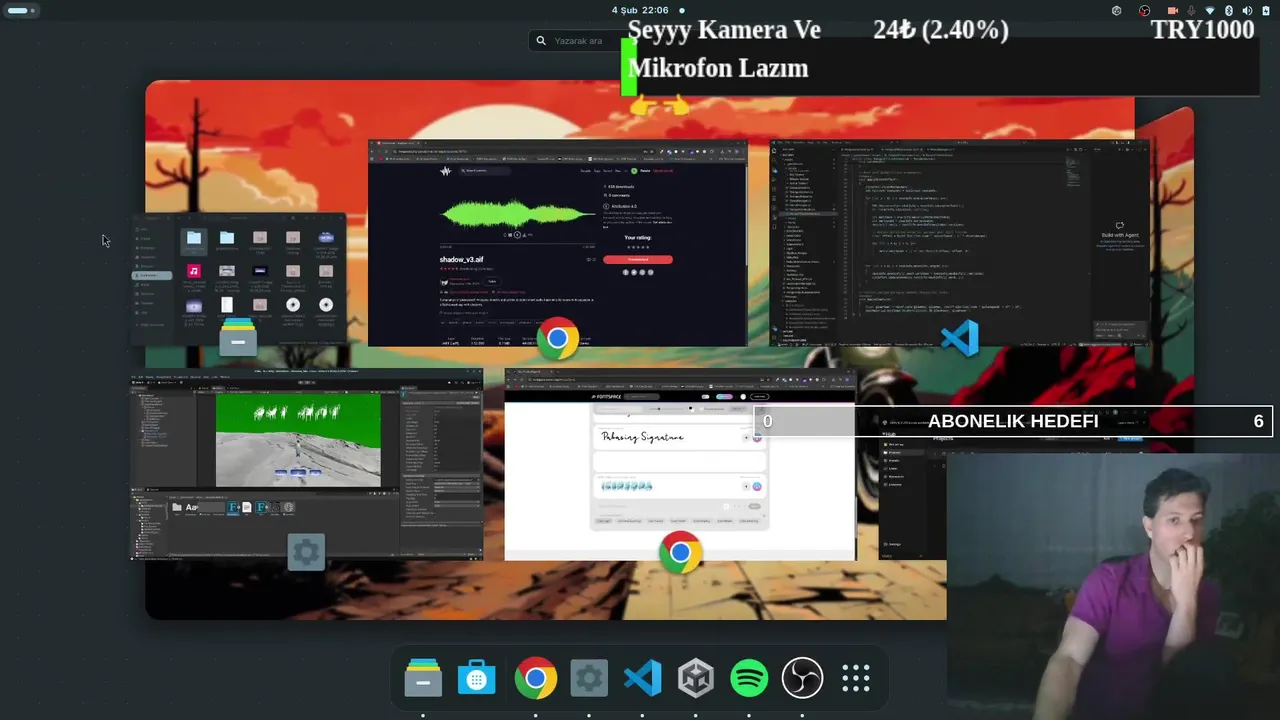Click the orange camera recording indicator
The image size is (1280, 720).
(1172, 11)
